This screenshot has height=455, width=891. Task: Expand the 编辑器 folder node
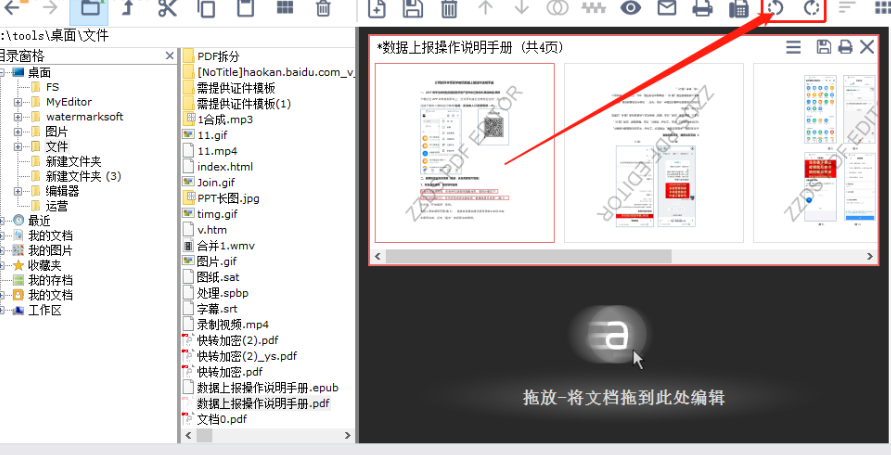(x=18, y=191)
